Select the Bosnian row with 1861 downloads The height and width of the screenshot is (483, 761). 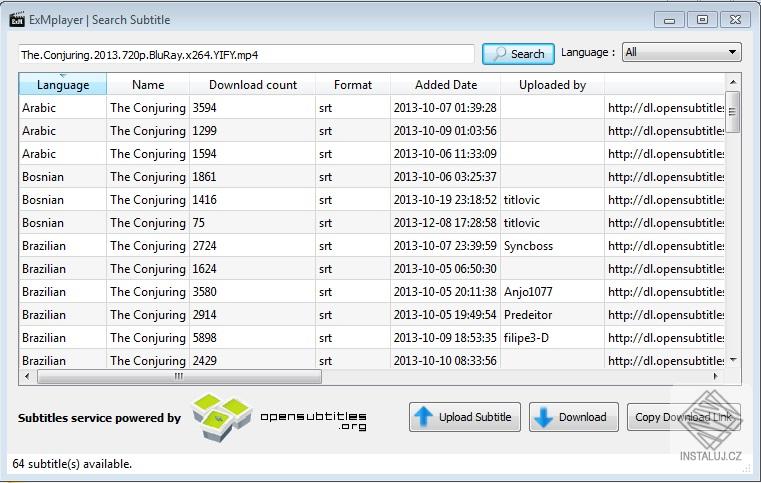(372, 177)
